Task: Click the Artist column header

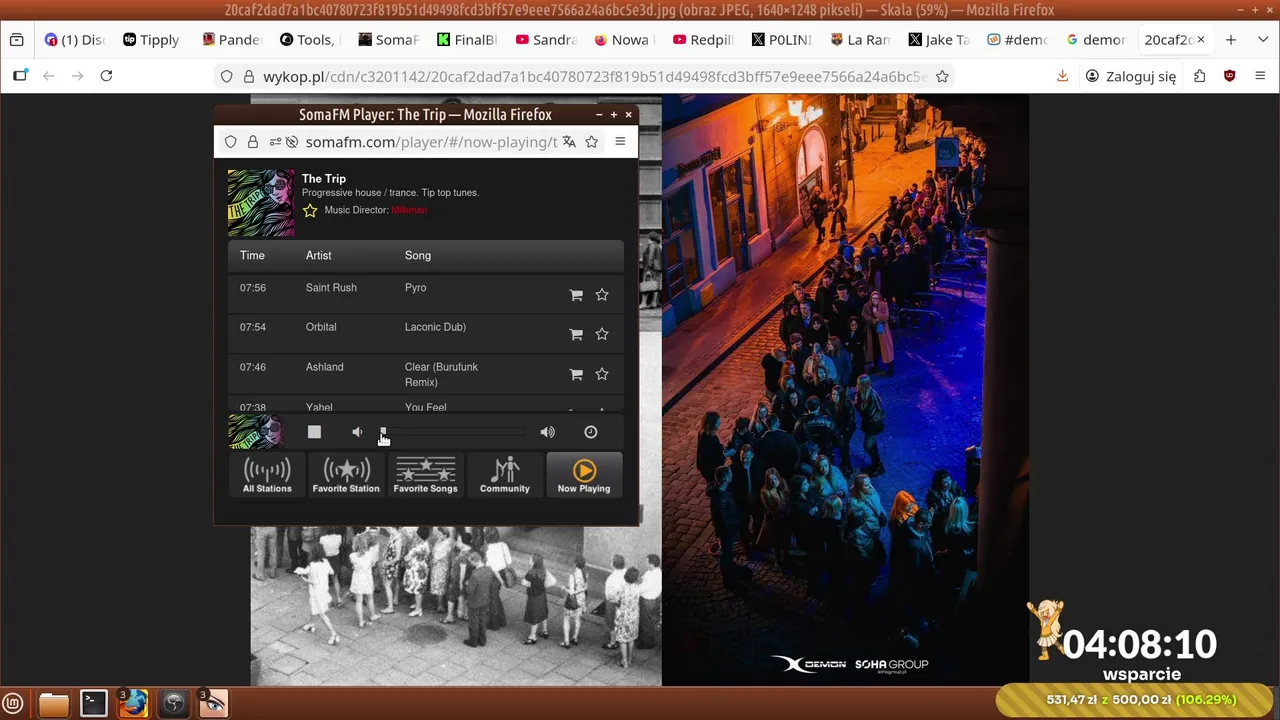Action: (318, 256)
